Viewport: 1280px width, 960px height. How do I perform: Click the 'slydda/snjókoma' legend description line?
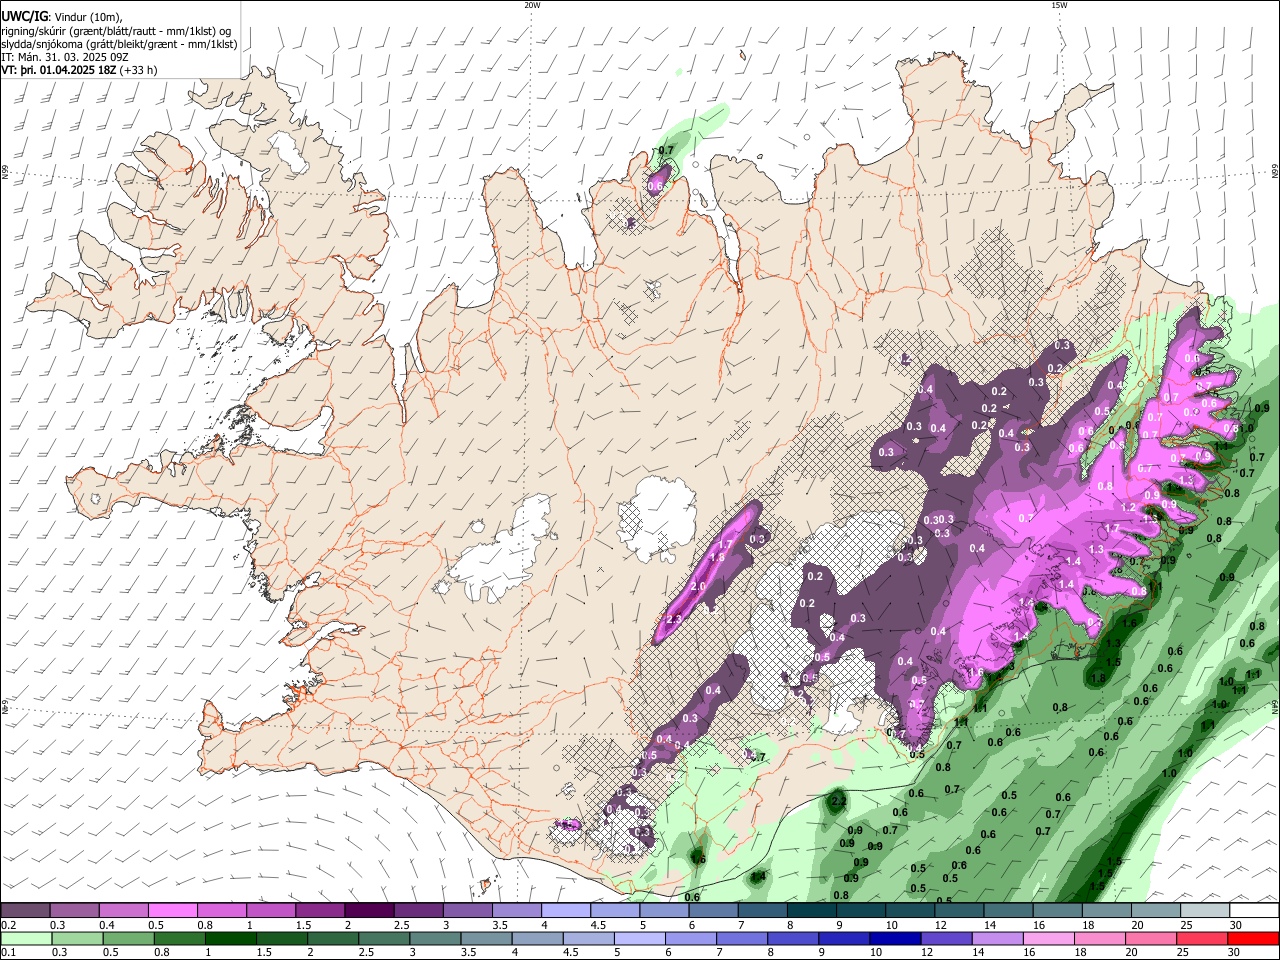pos(119,44)
